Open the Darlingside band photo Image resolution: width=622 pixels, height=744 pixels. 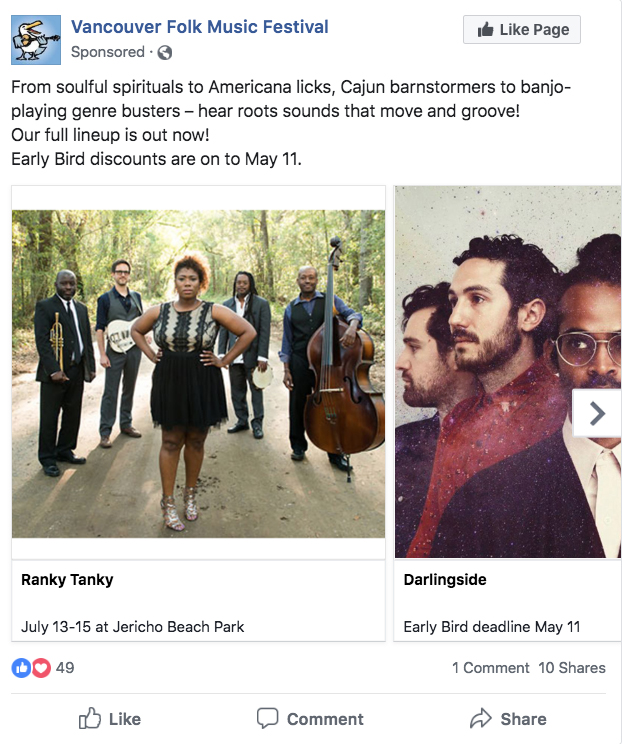pyautogui.click(x=508, y=372)
